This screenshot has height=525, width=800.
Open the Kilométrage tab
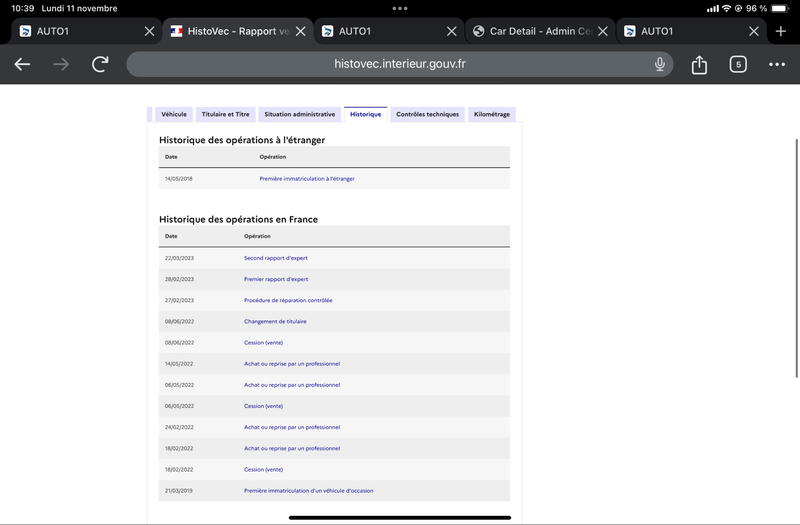pyautogui.click(x=492, y=114)
